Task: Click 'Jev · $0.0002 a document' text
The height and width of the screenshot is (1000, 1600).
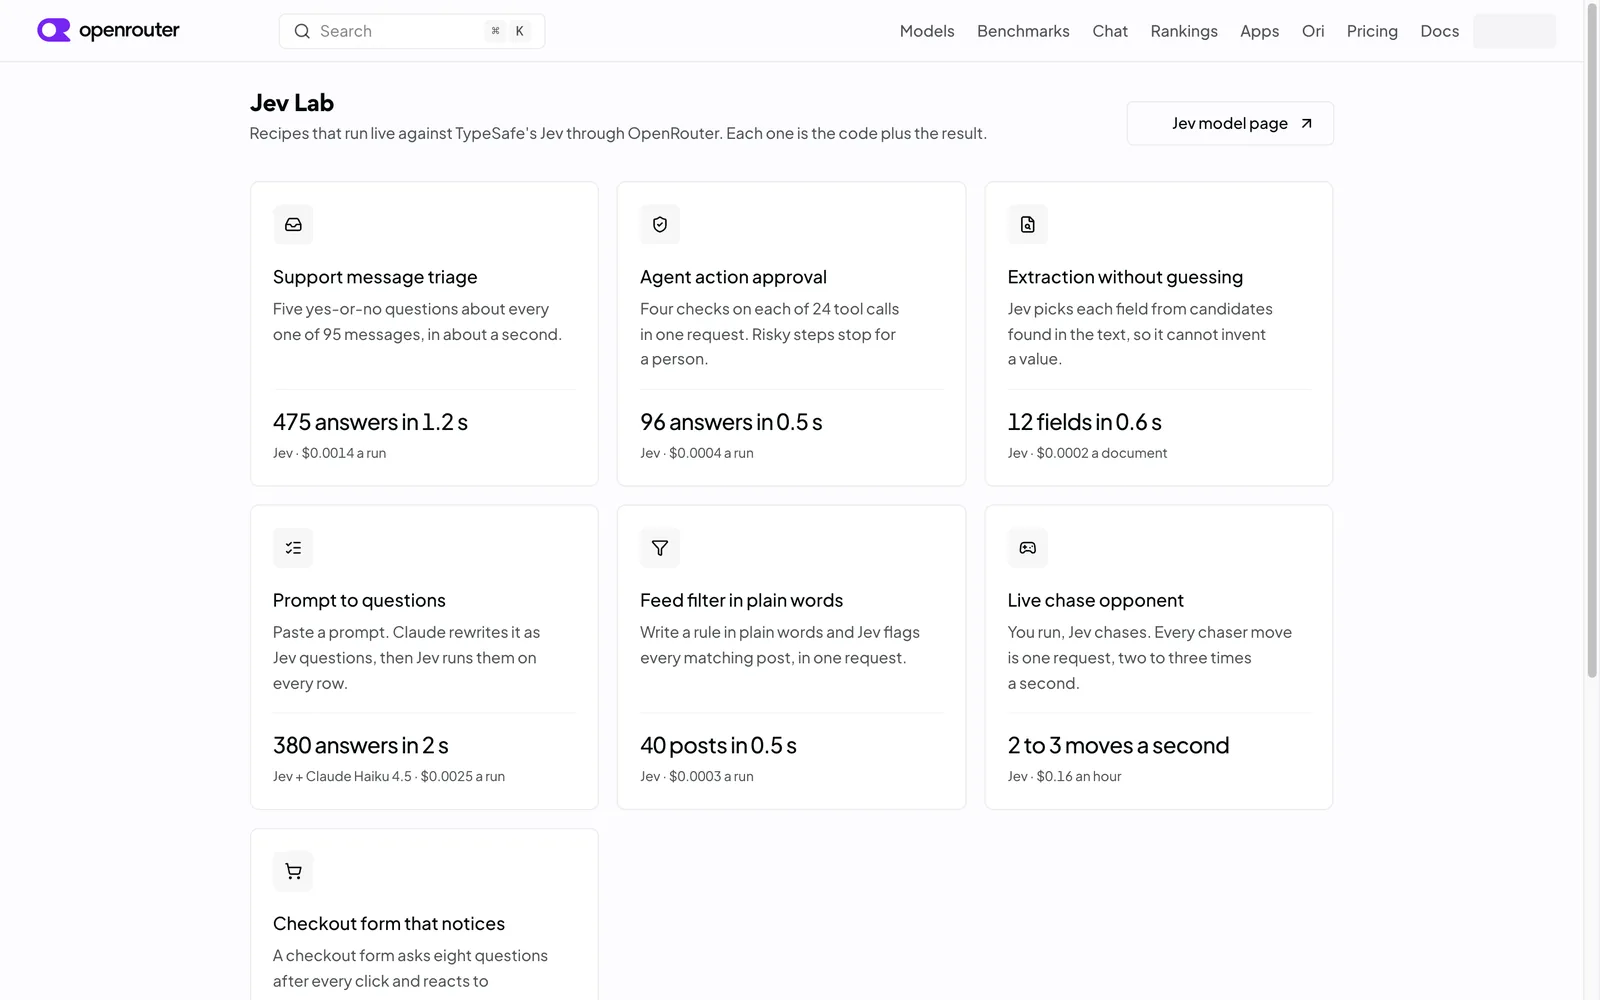Action: coord(1087,453)
